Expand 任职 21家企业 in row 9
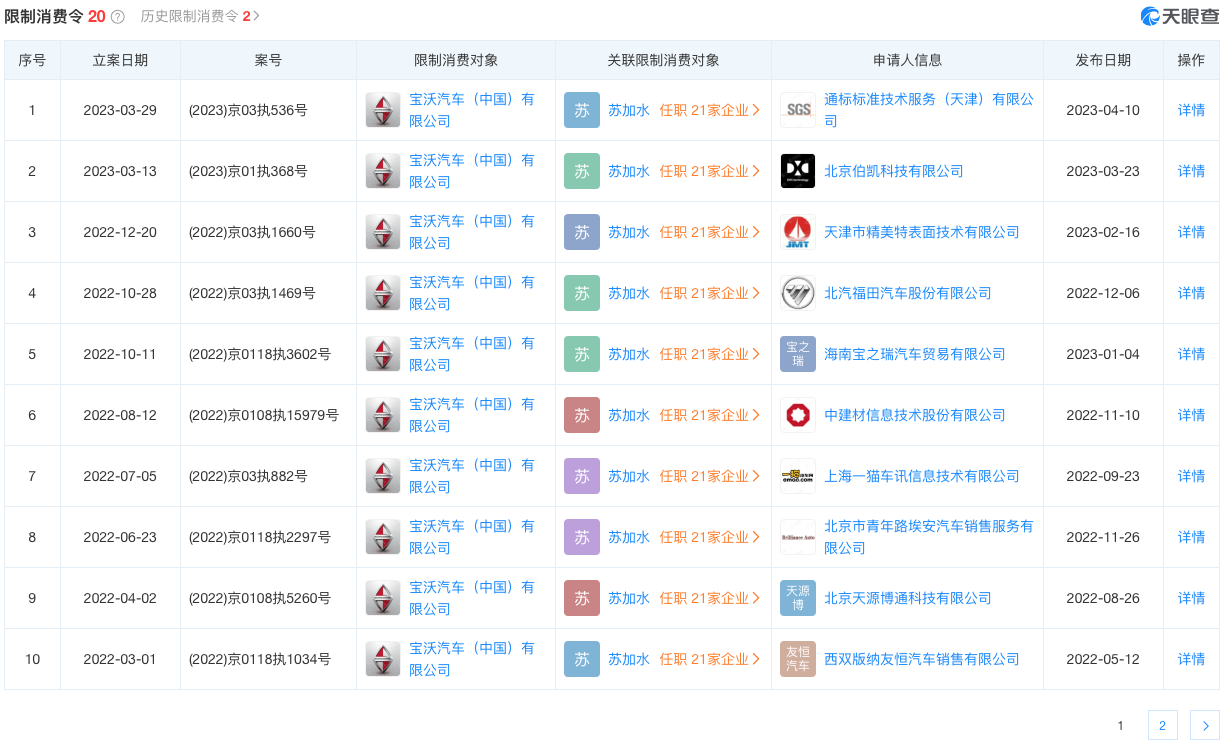1227x746 pixels. point(710,598)
